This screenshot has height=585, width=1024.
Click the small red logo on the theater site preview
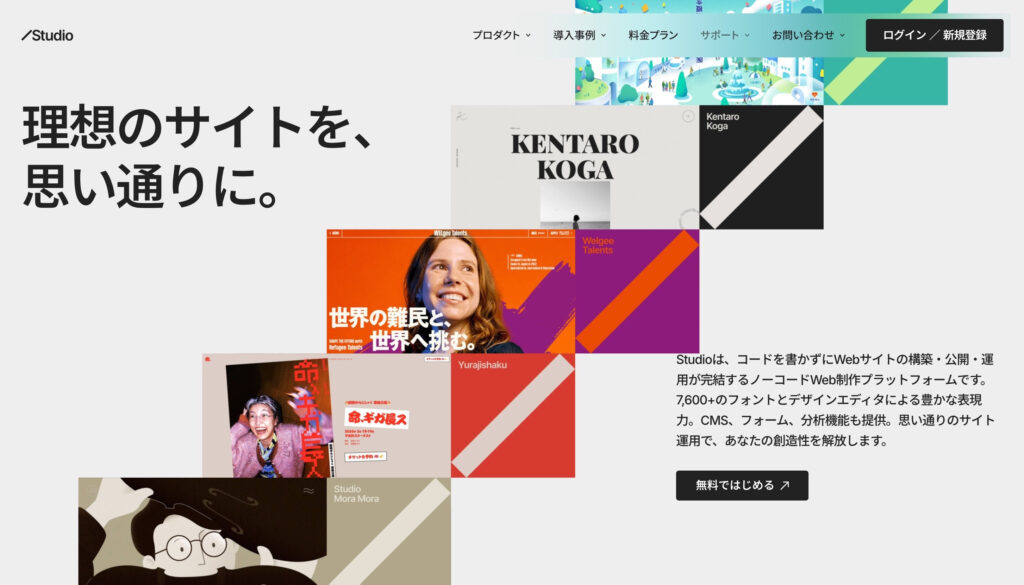[207, 359]
